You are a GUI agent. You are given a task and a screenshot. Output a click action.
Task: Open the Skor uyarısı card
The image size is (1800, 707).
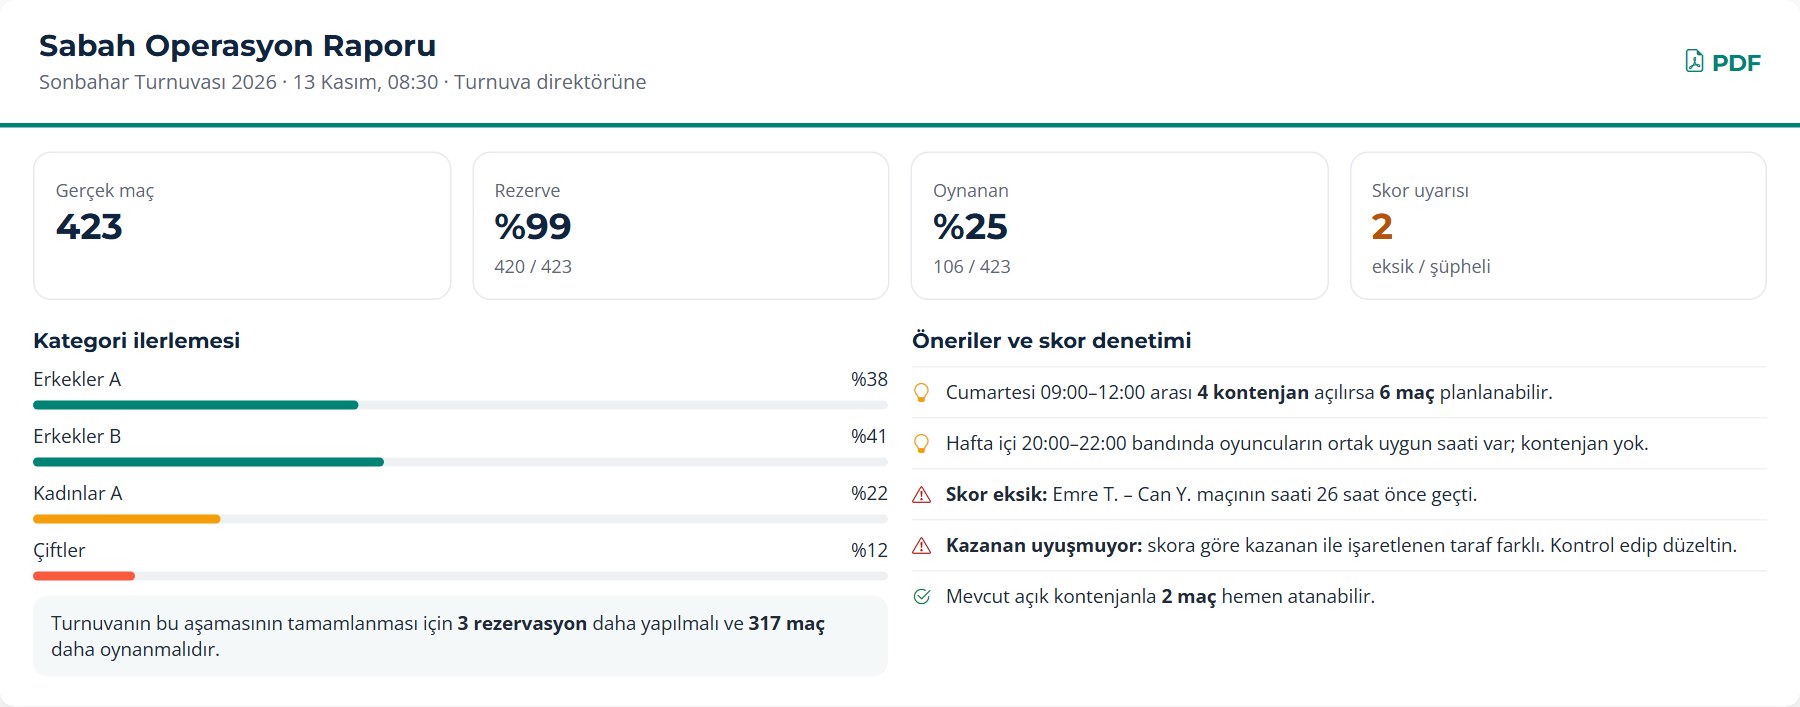pyautogui.click(x=1558, y=226)
